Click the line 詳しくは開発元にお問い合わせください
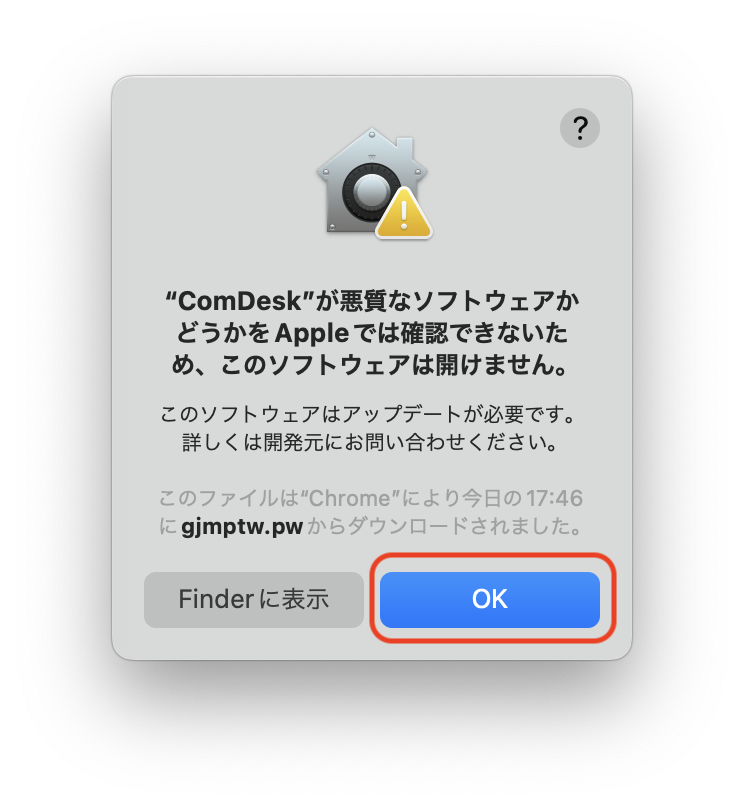Screen dimensions: 744x808 click(370, 443)
